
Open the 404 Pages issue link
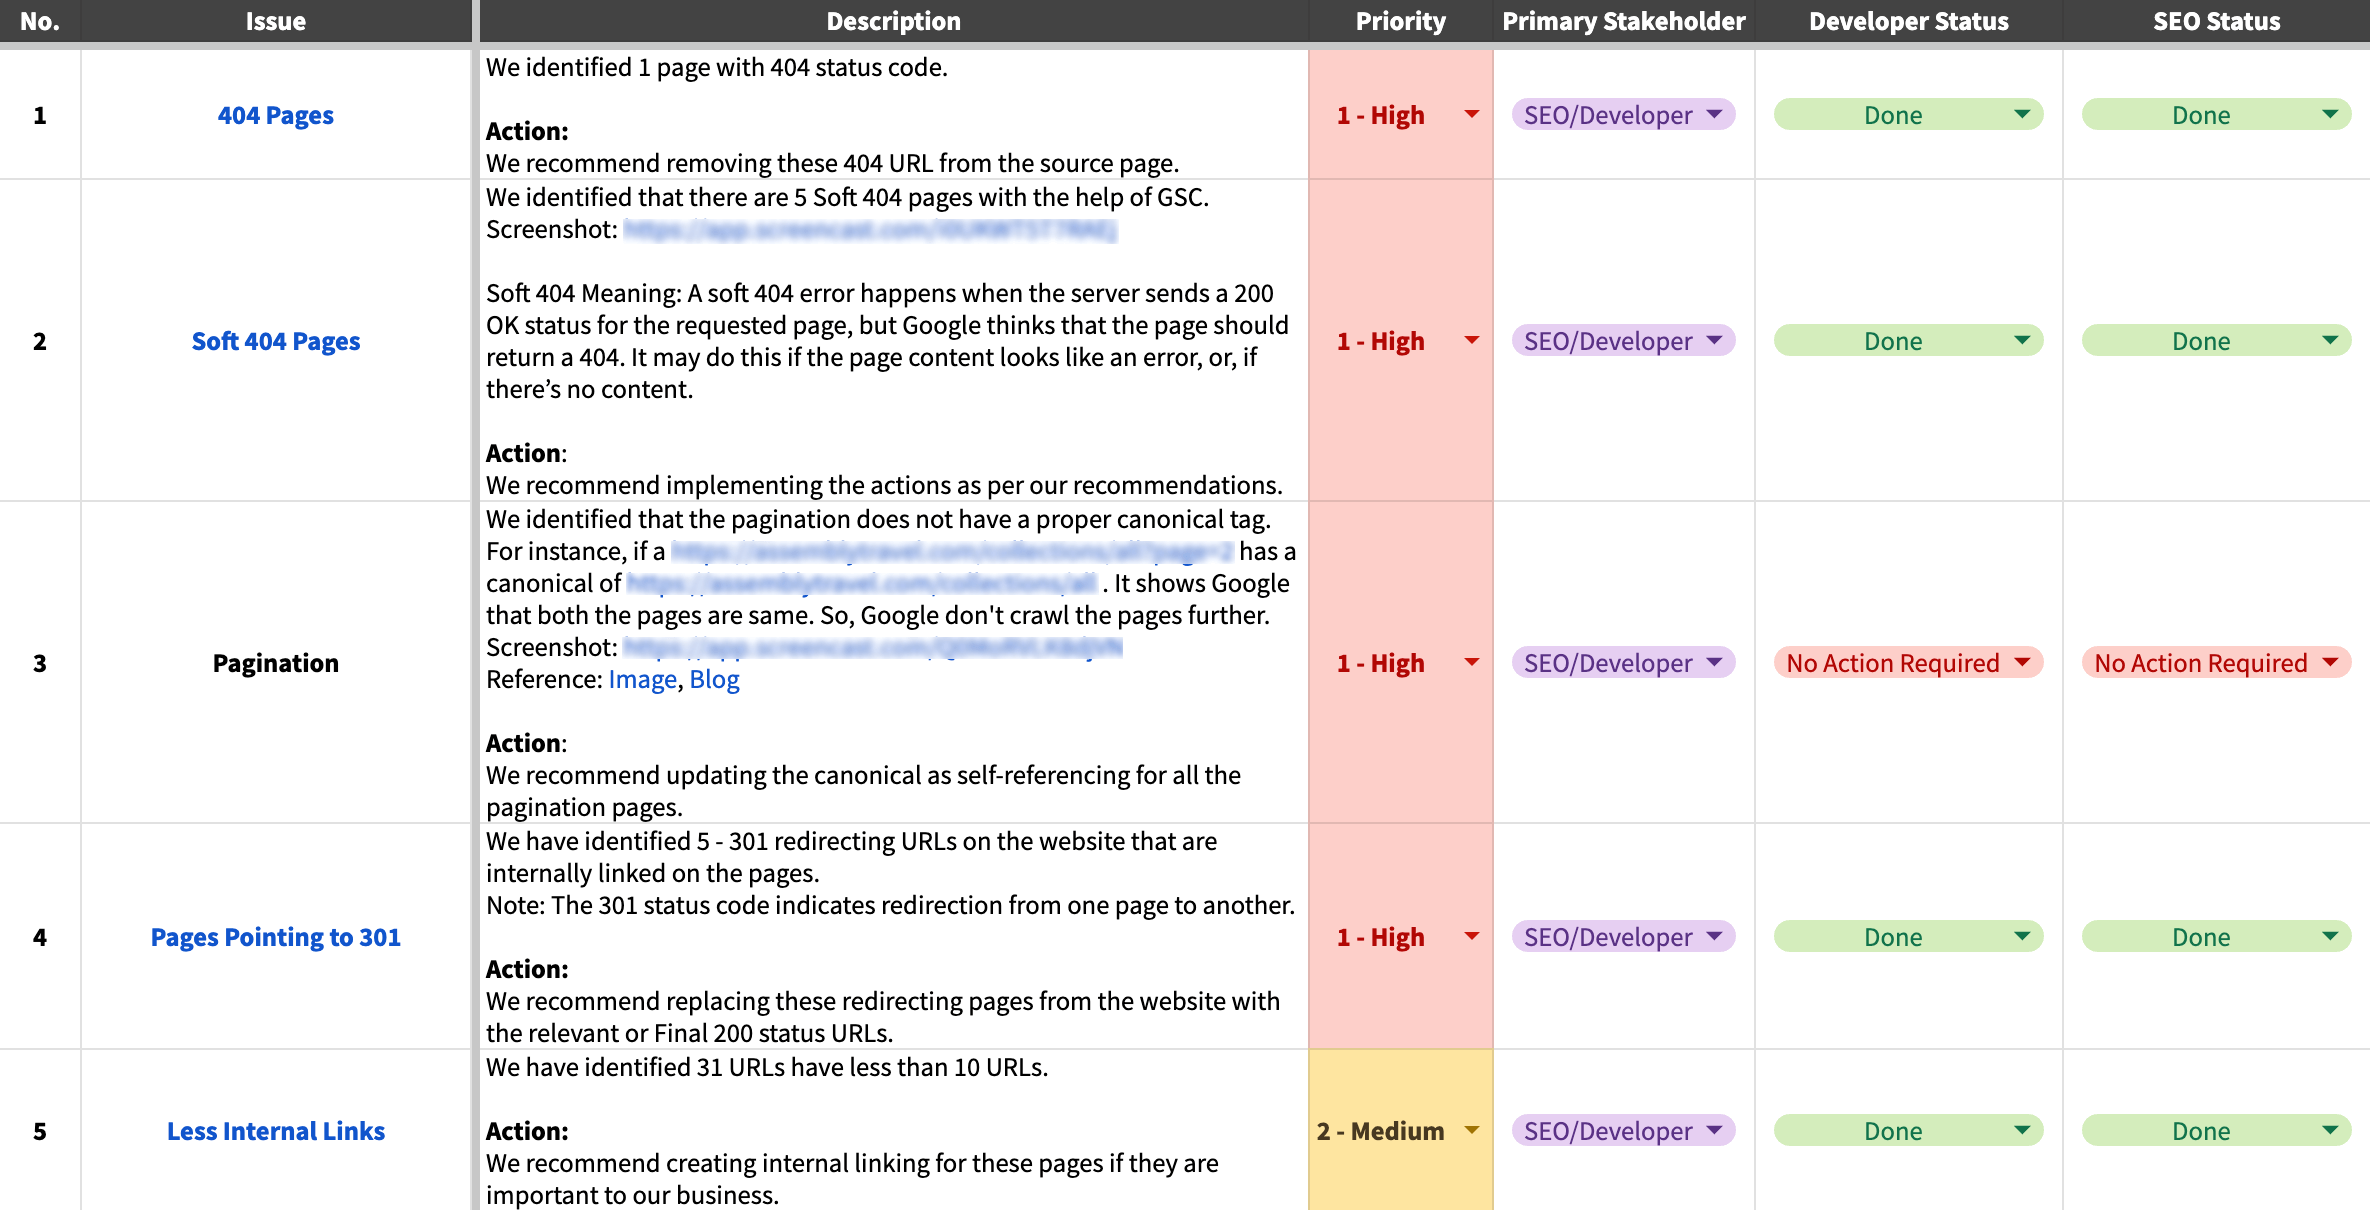[x=275, y=116]
